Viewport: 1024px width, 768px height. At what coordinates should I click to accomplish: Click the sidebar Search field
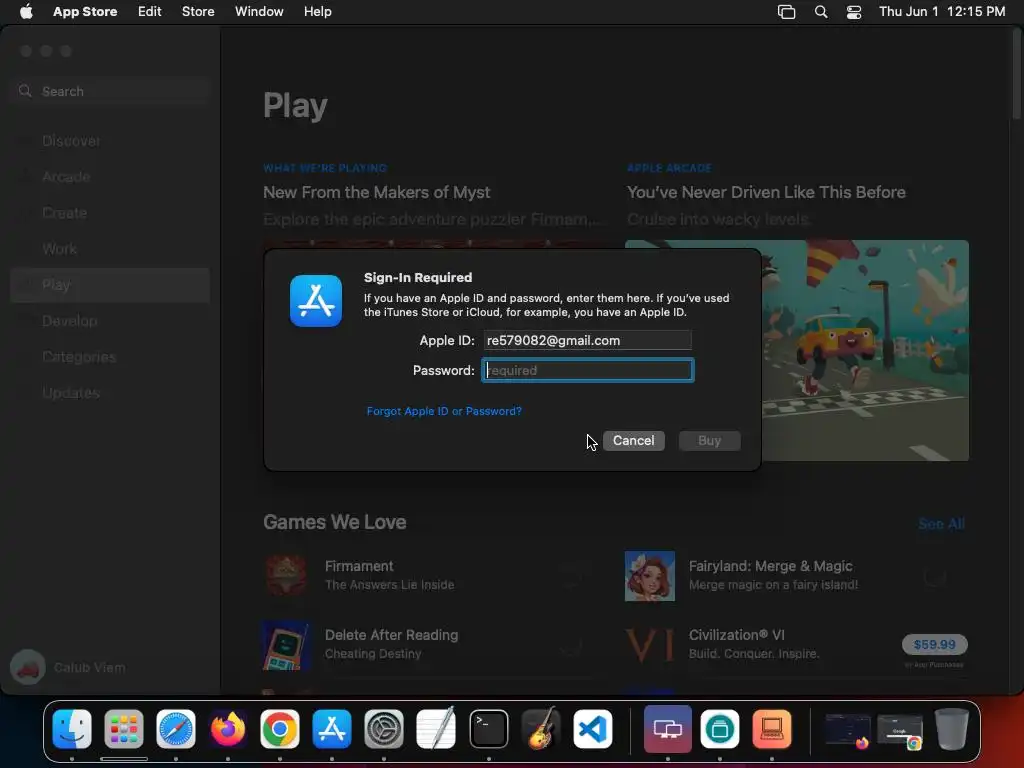pyautogui.click(x=110, y=91)
